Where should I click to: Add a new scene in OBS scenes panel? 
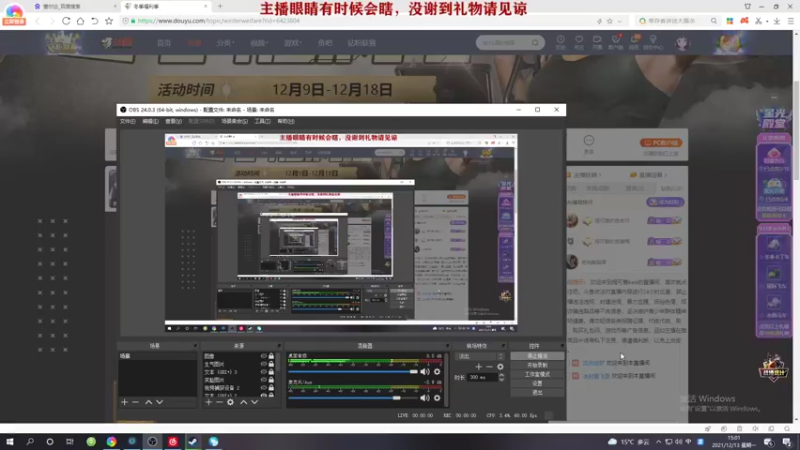[x=124, y=402]
